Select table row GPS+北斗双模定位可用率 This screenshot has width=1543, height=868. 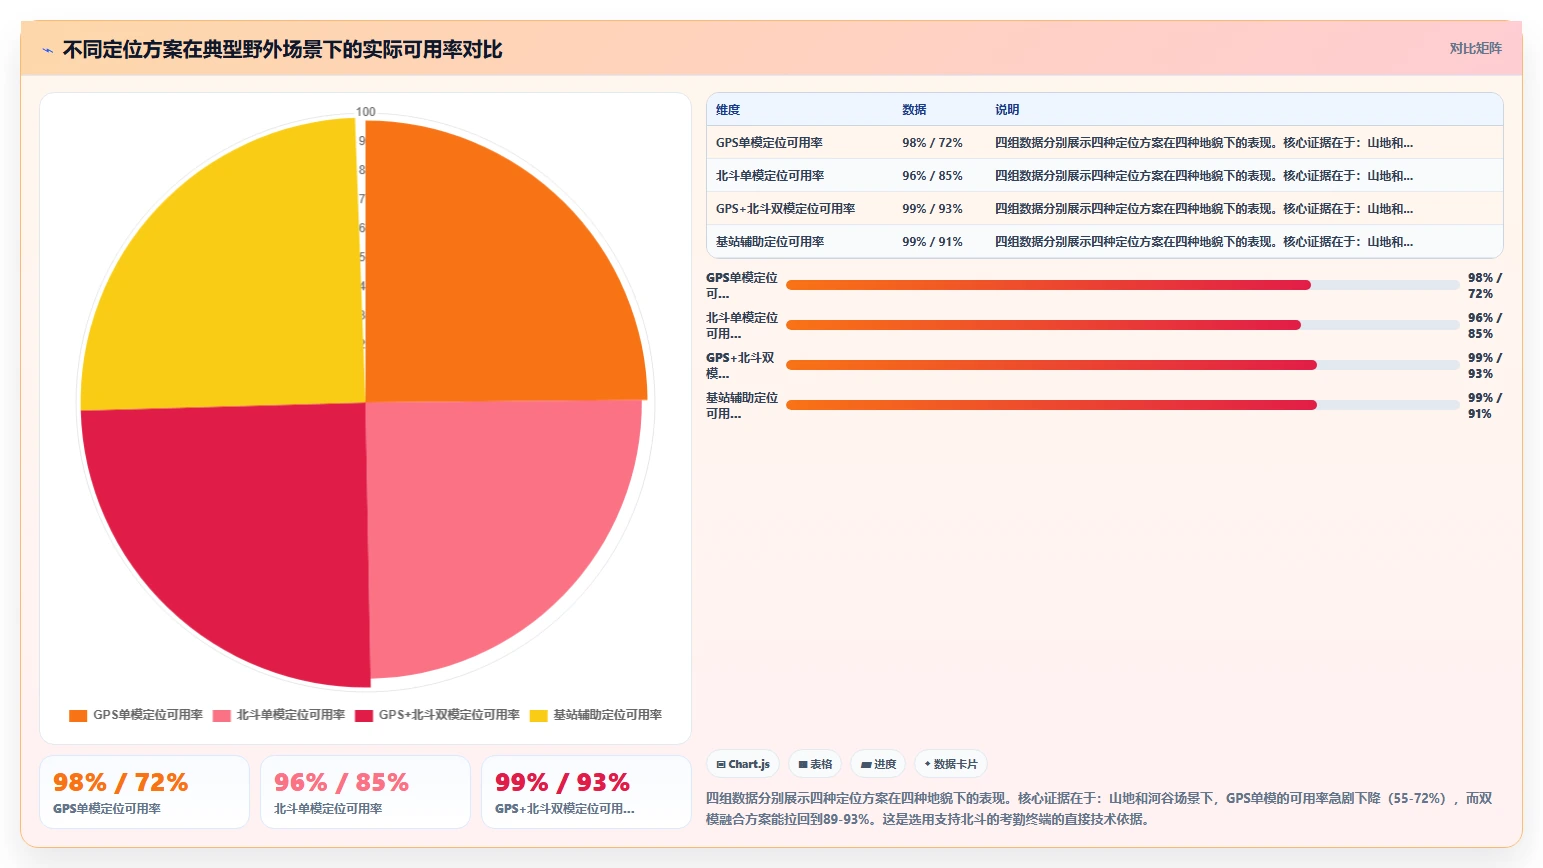click(x=1104, y=209)
